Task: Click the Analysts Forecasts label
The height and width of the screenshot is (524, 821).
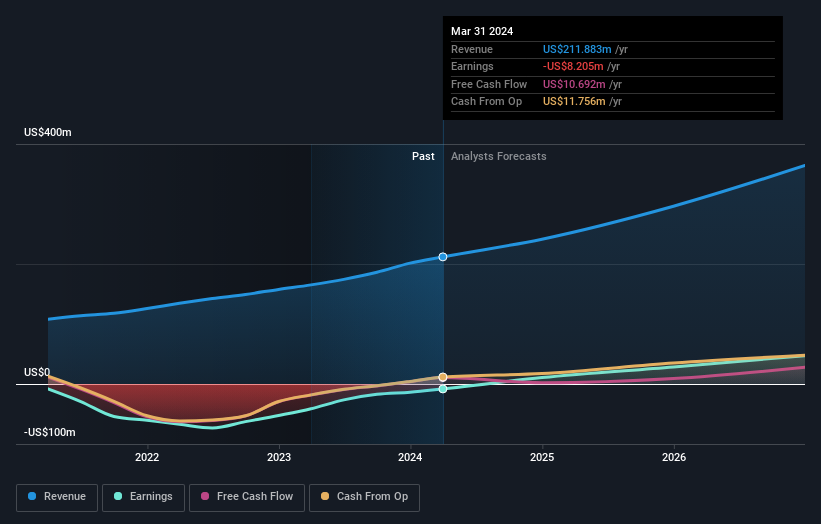Action: pos(498,156)
